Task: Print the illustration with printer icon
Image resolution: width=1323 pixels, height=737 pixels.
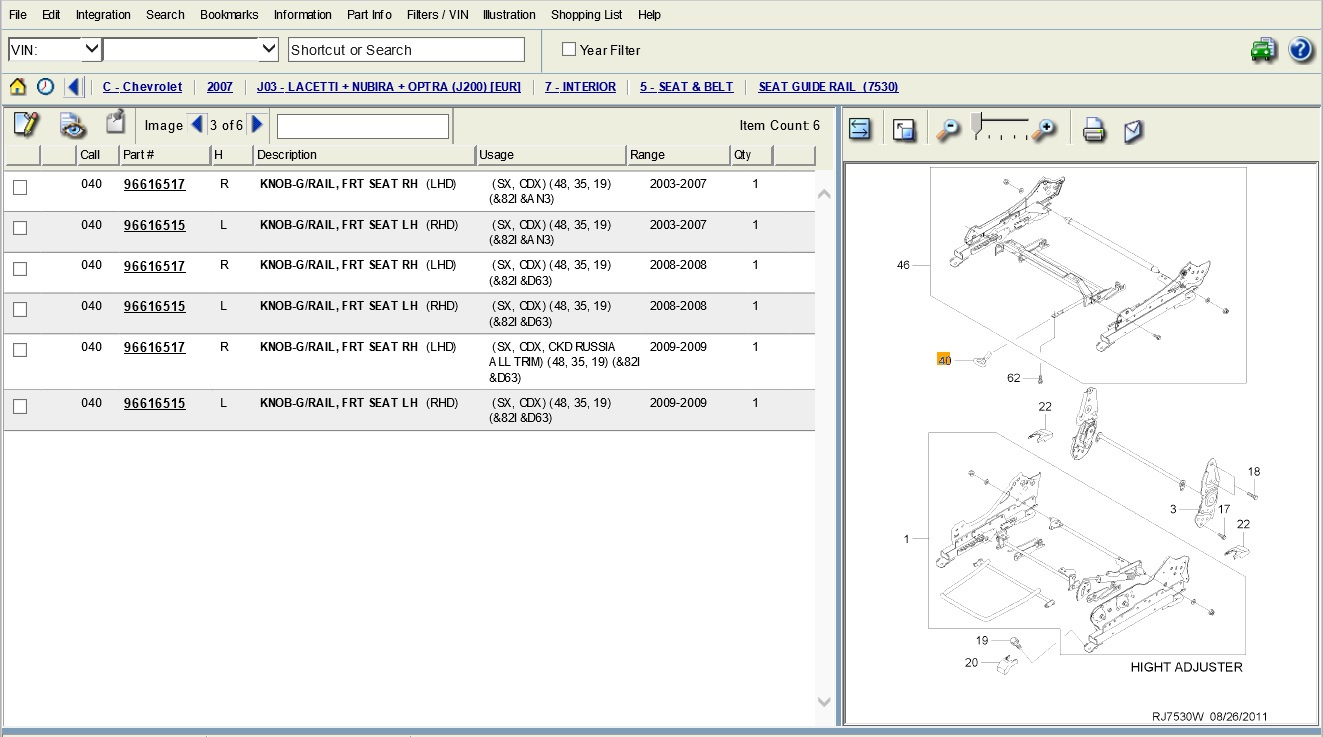Action: click(x=1094, y=130)
